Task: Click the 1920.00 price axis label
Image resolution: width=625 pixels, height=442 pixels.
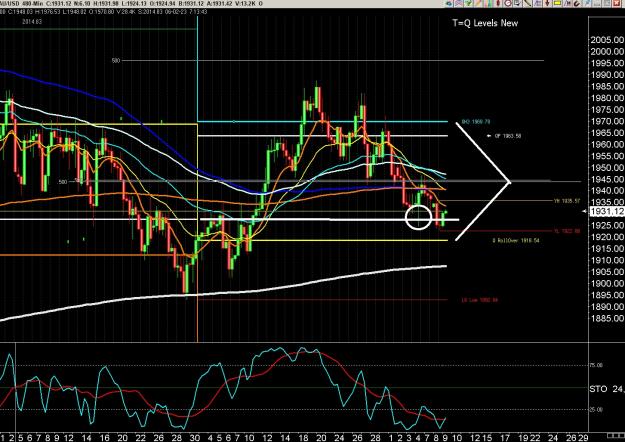Action: 607,237
